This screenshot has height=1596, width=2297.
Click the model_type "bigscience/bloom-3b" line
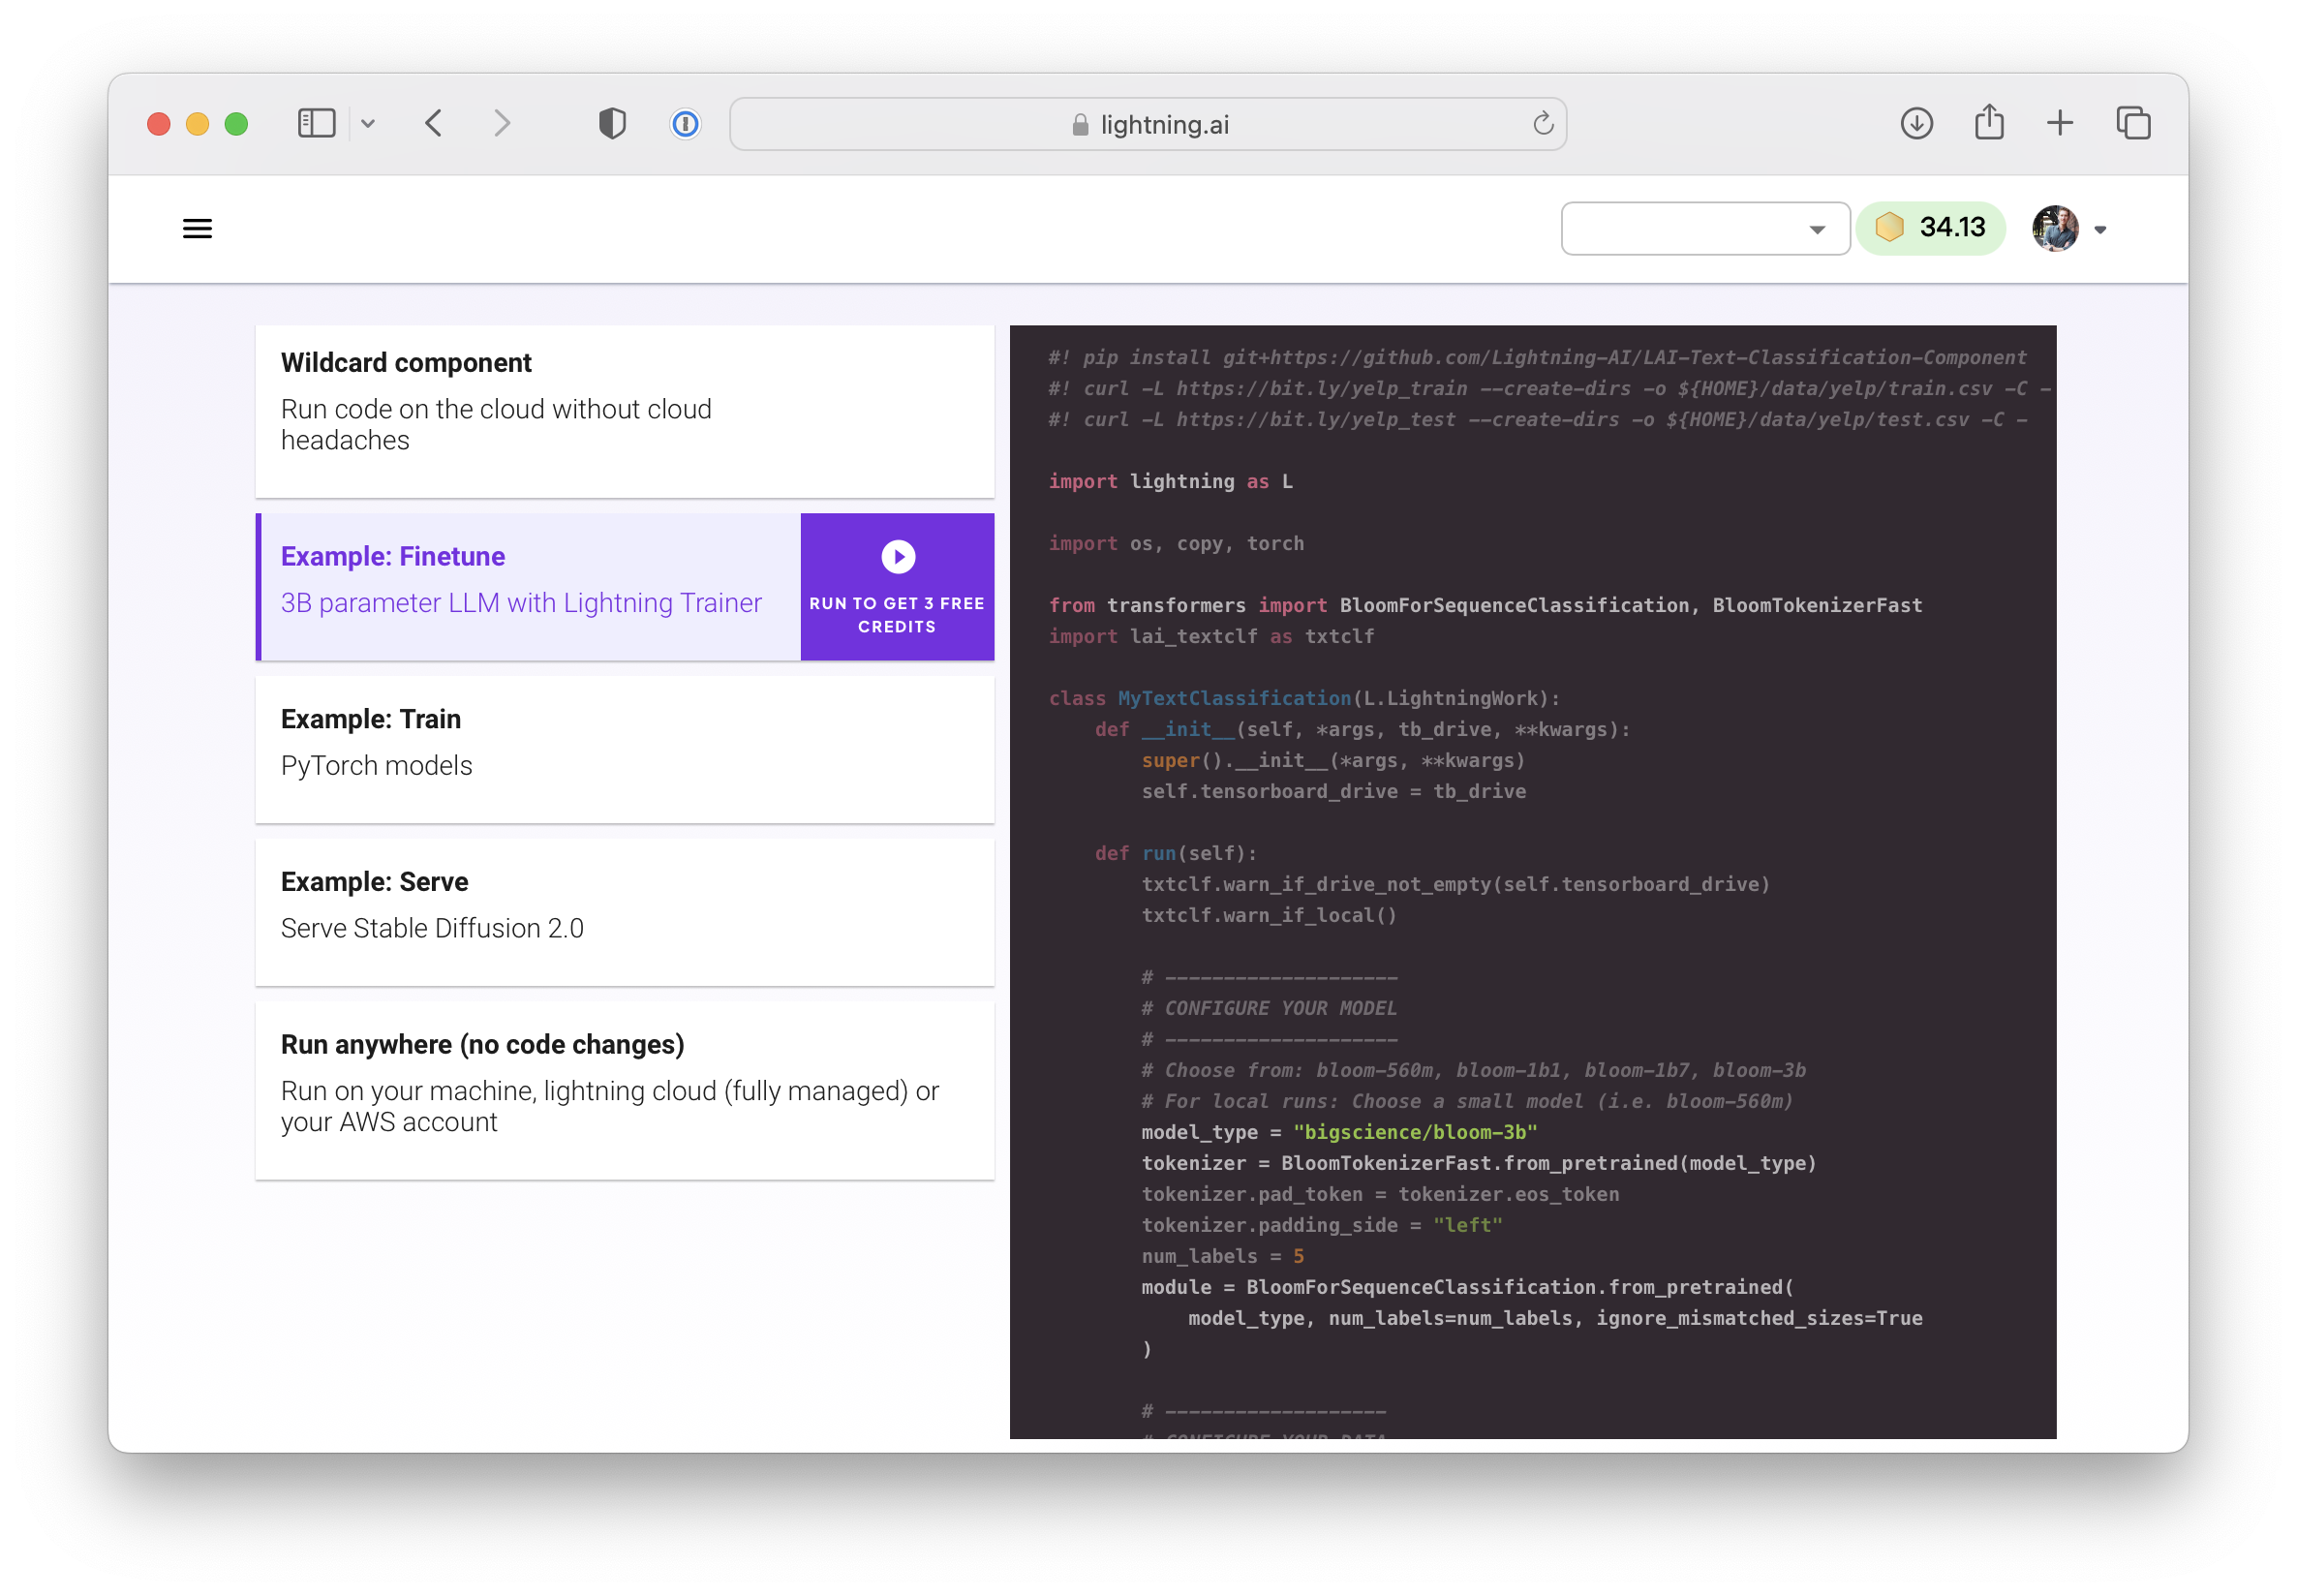pyautogui.click(x=1339, y=1133)
